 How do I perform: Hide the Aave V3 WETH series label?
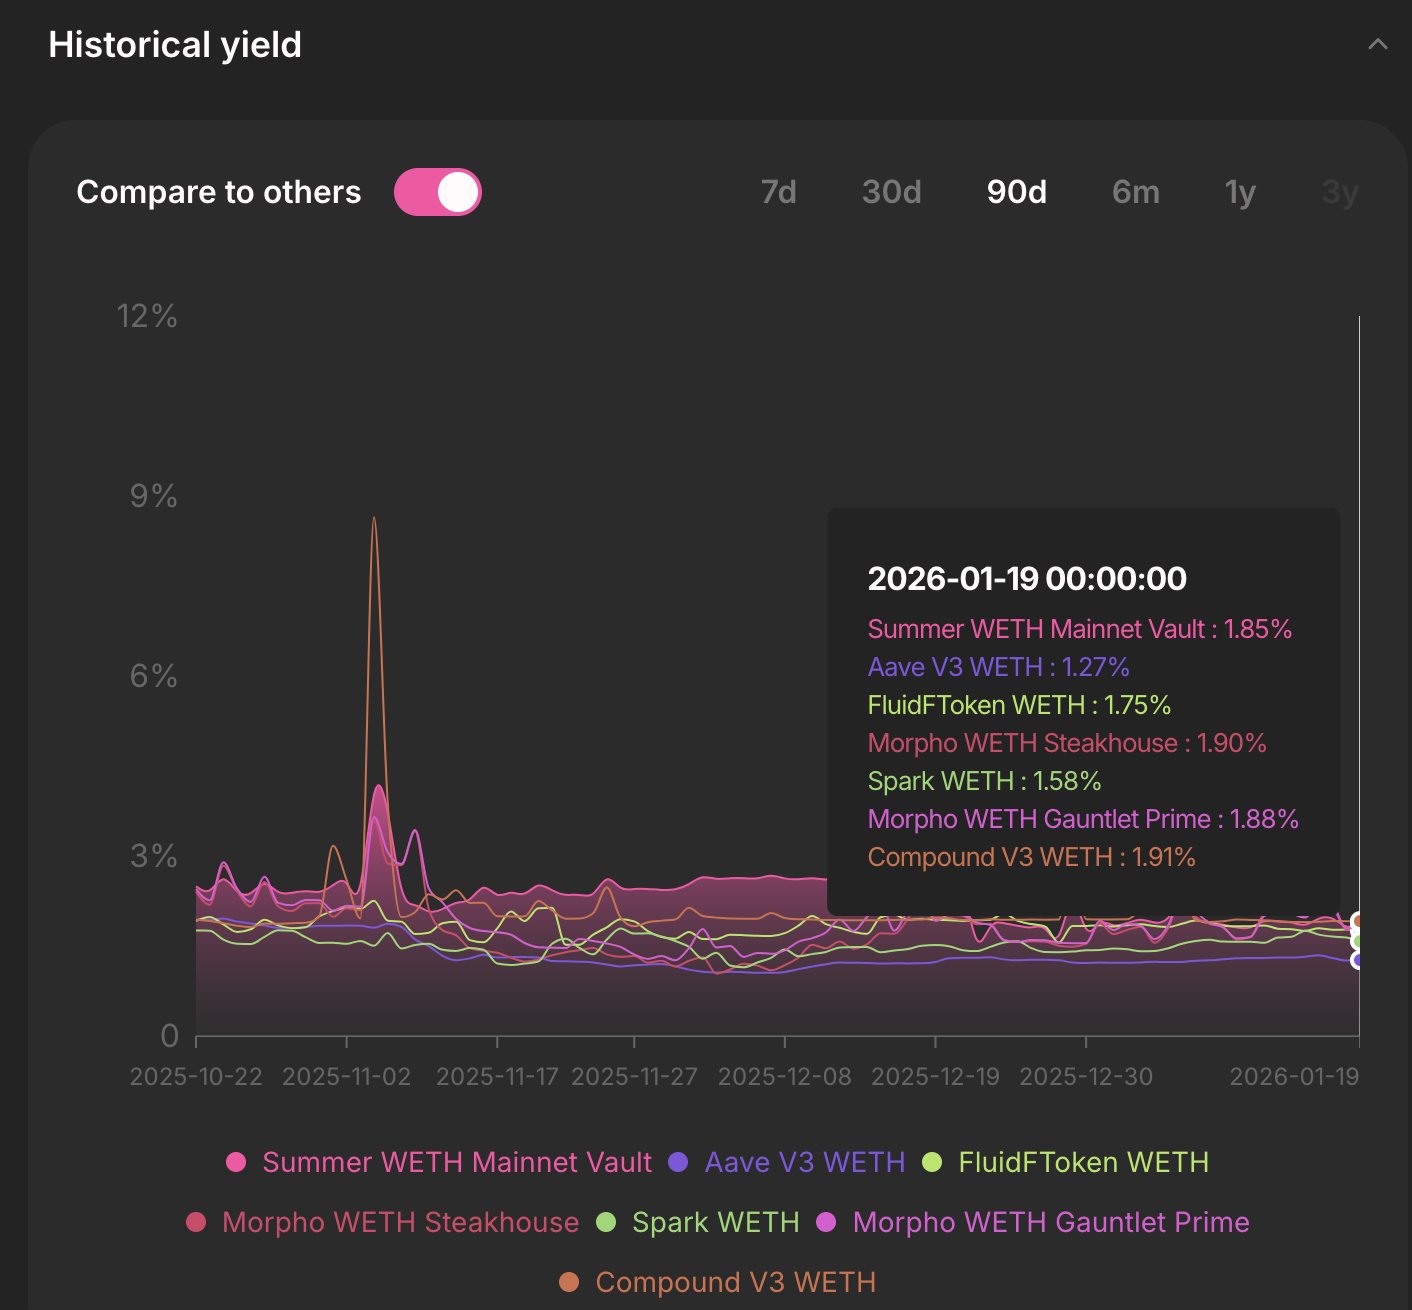point(804,1162)
